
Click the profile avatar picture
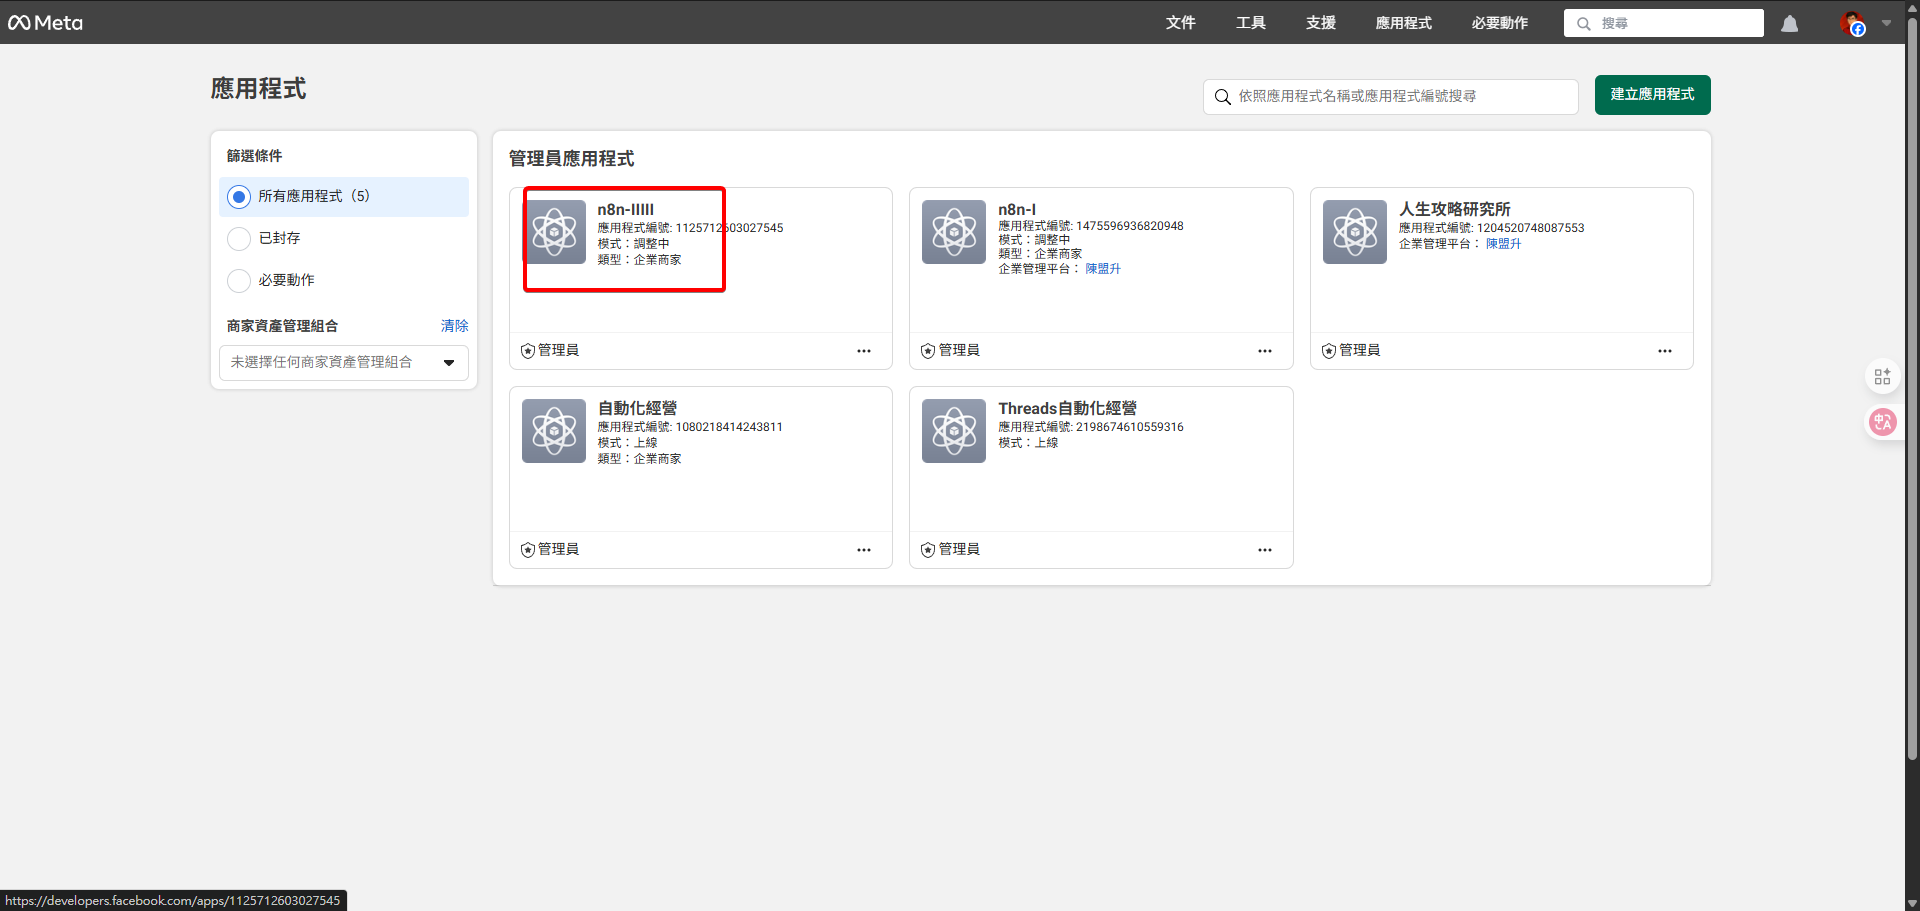click(1852, 24)
